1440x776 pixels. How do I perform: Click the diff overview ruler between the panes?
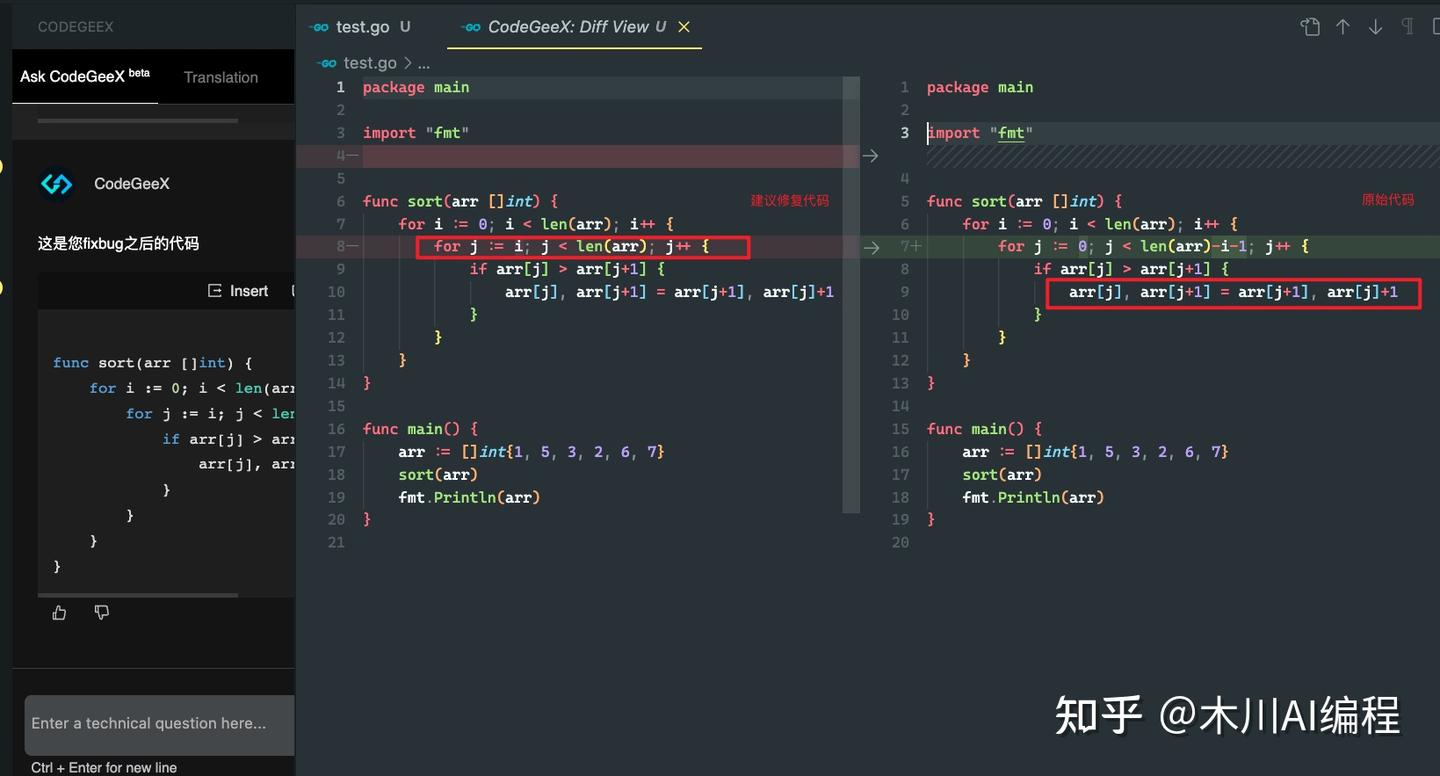851,295
